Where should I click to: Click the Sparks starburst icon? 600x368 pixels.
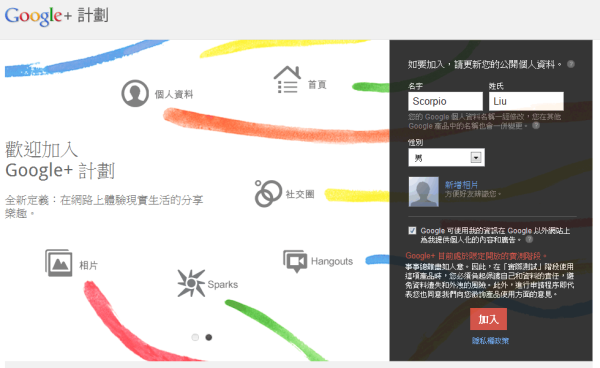[191, 283]
